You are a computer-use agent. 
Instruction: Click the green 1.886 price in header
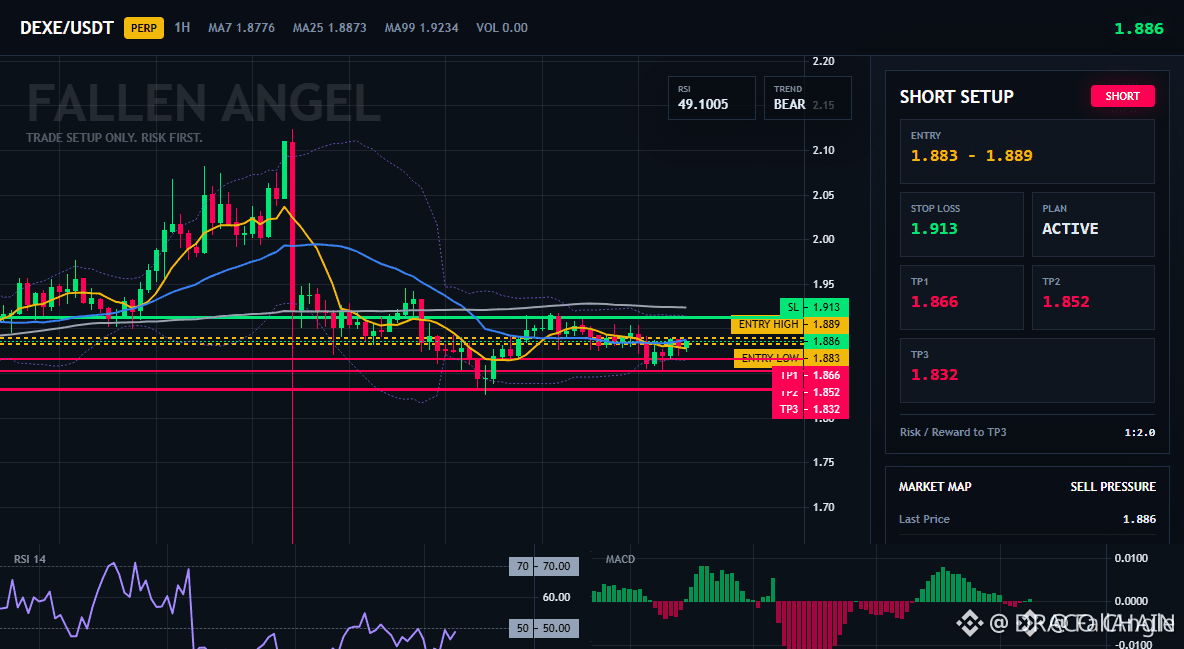(x=1139, y=29)
